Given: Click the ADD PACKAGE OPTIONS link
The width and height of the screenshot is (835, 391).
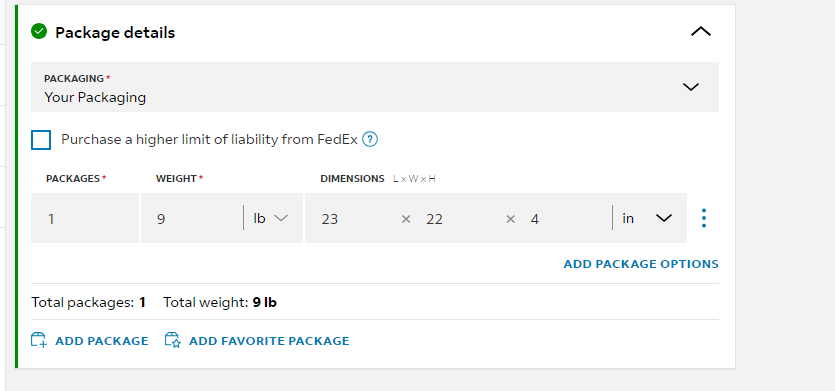Looking at the screenshot, I should tap(641, 264).
